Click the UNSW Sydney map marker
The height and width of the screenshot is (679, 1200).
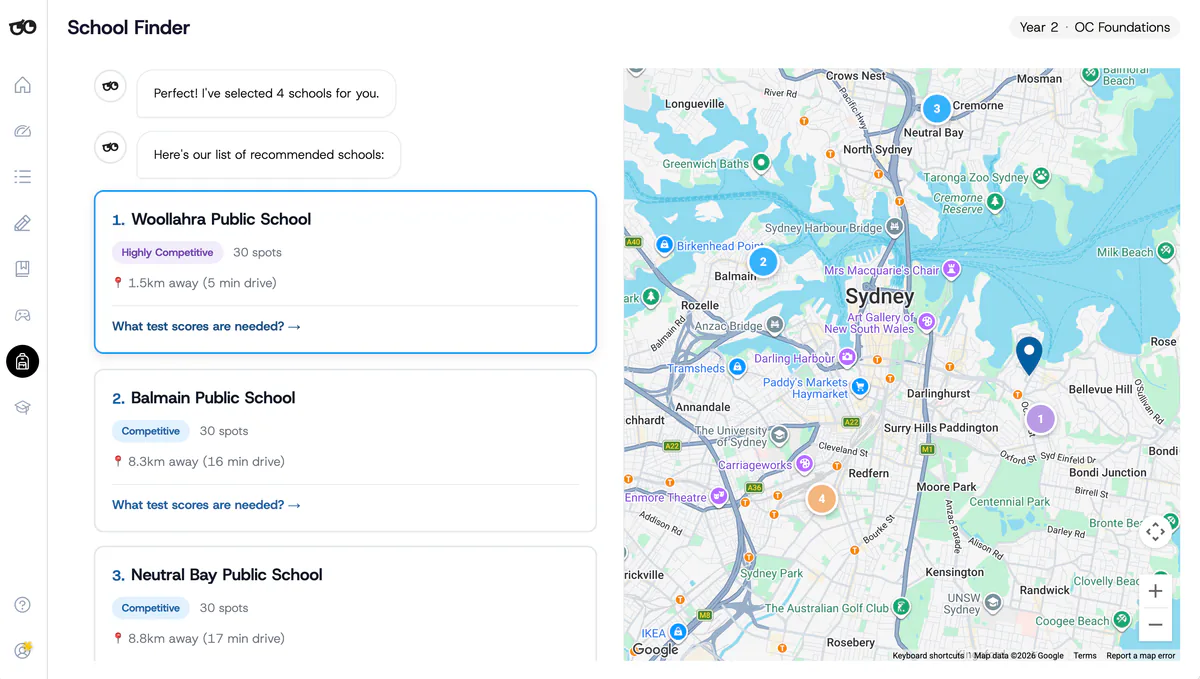coord(993,603)
